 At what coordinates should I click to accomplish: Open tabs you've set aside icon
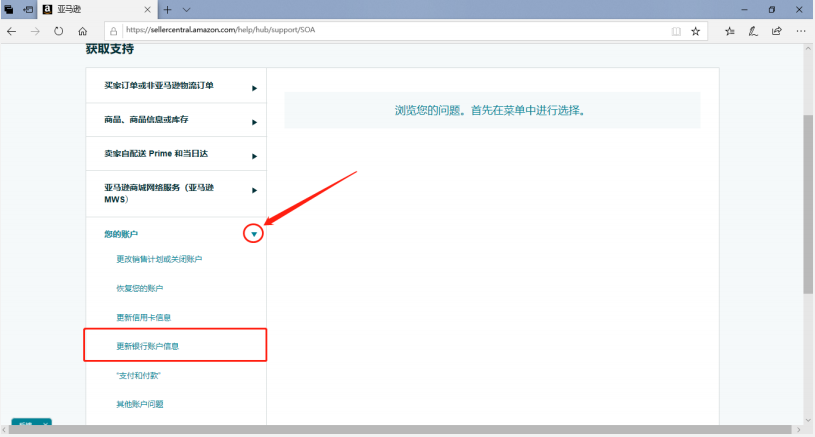tap(9, 9)
